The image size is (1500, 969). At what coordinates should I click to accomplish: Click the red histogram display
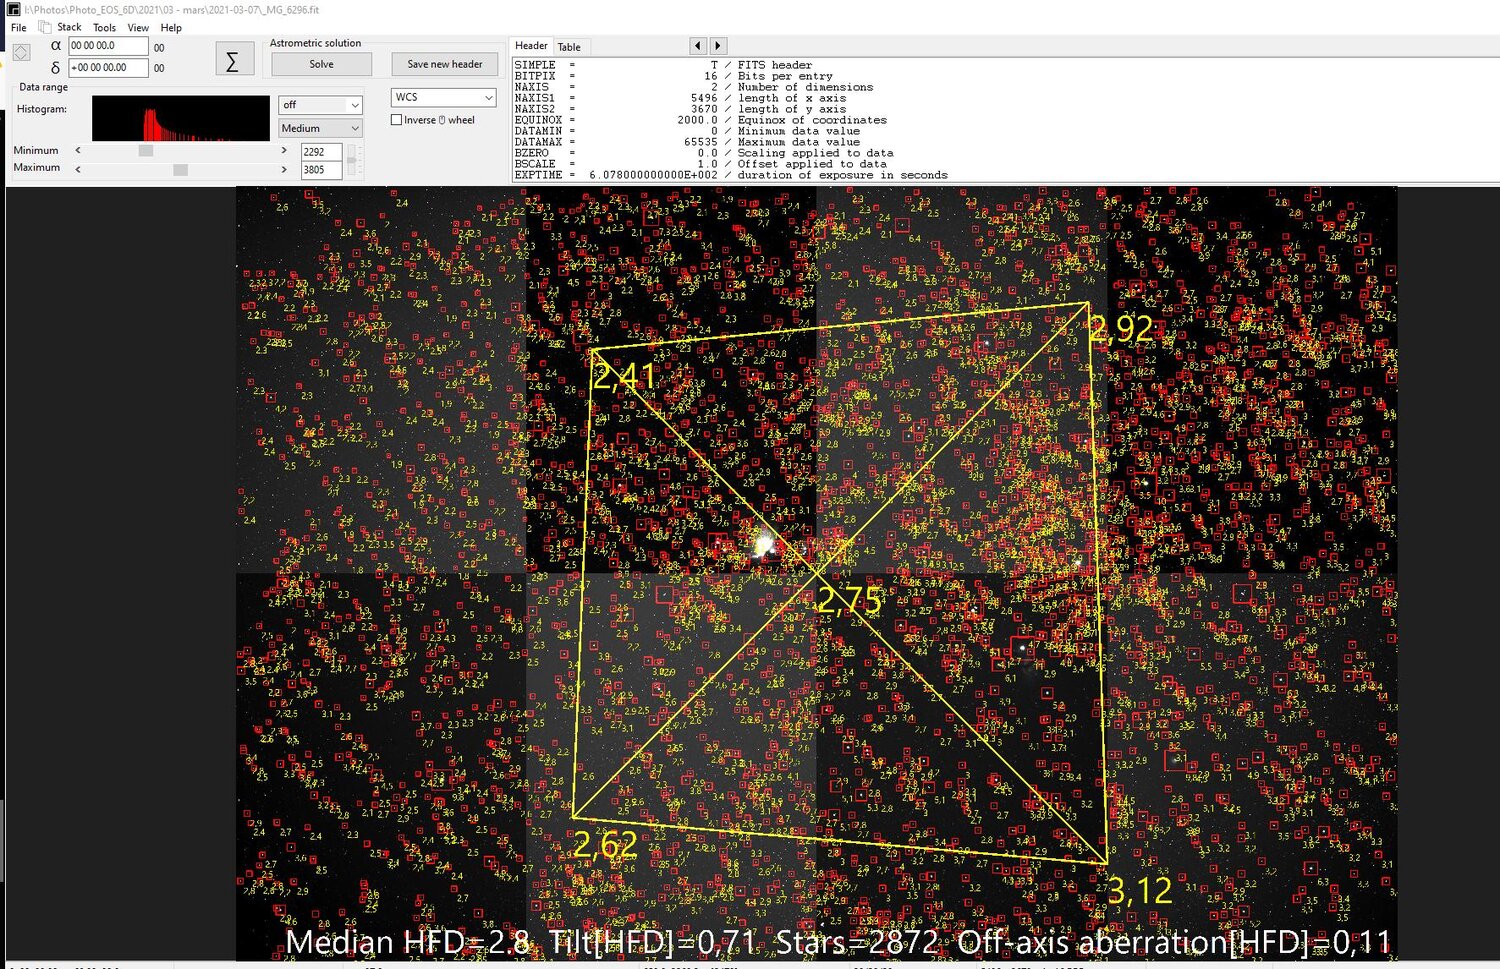click(181, 118)
